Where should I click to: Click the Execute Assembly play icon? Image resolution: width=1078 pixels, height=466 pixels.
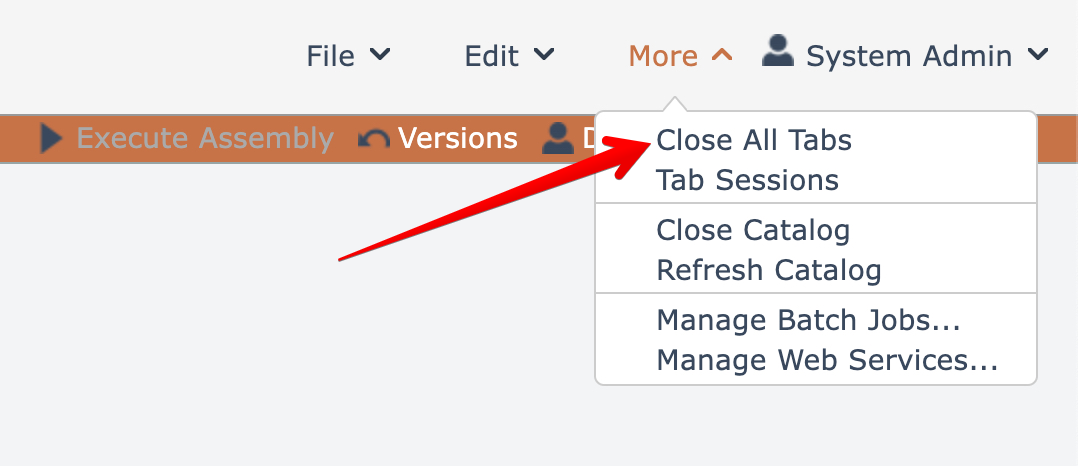point(52,139)
